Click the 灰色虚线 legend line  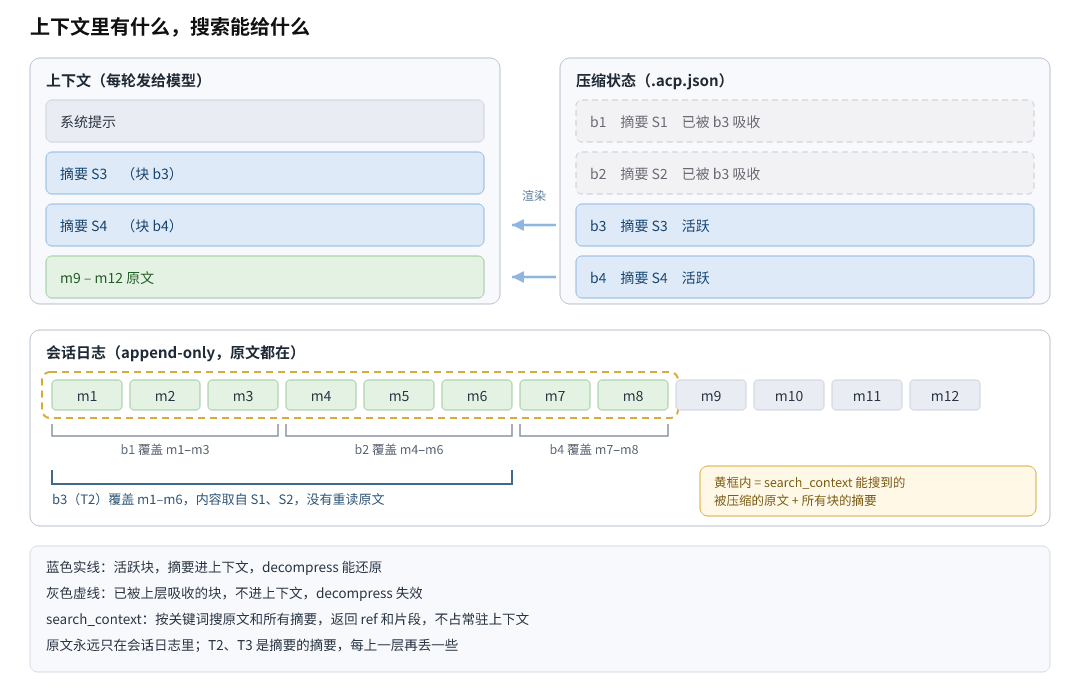point(234,593)
